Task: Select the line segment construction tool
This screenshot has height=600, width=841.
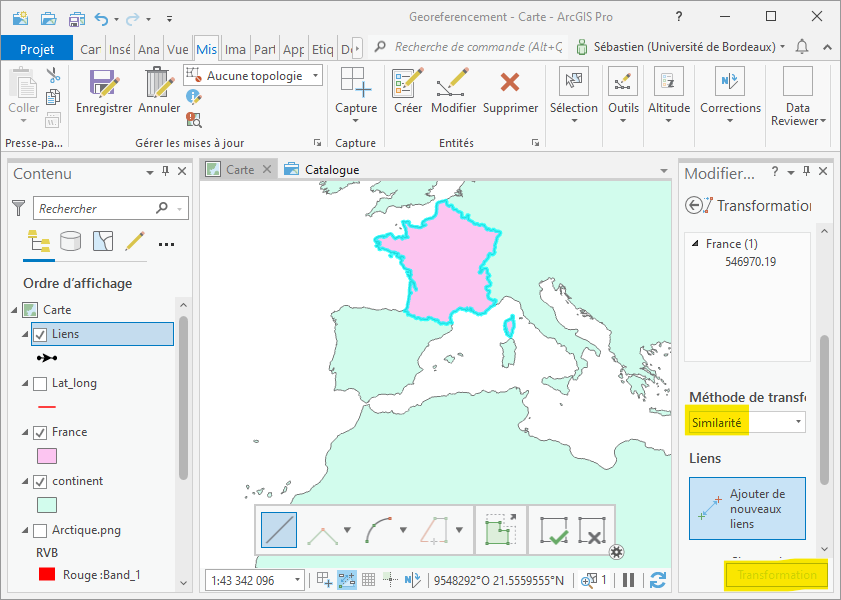Action: (279, 529)
